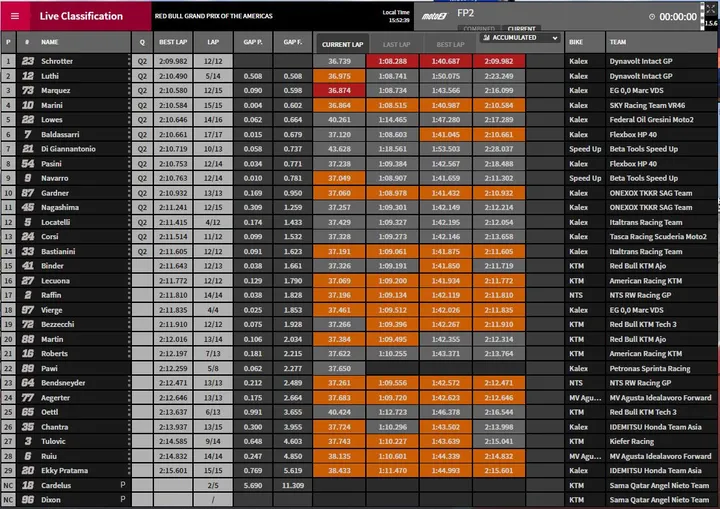Switch to the COMBINED session view

click(479, 28)
